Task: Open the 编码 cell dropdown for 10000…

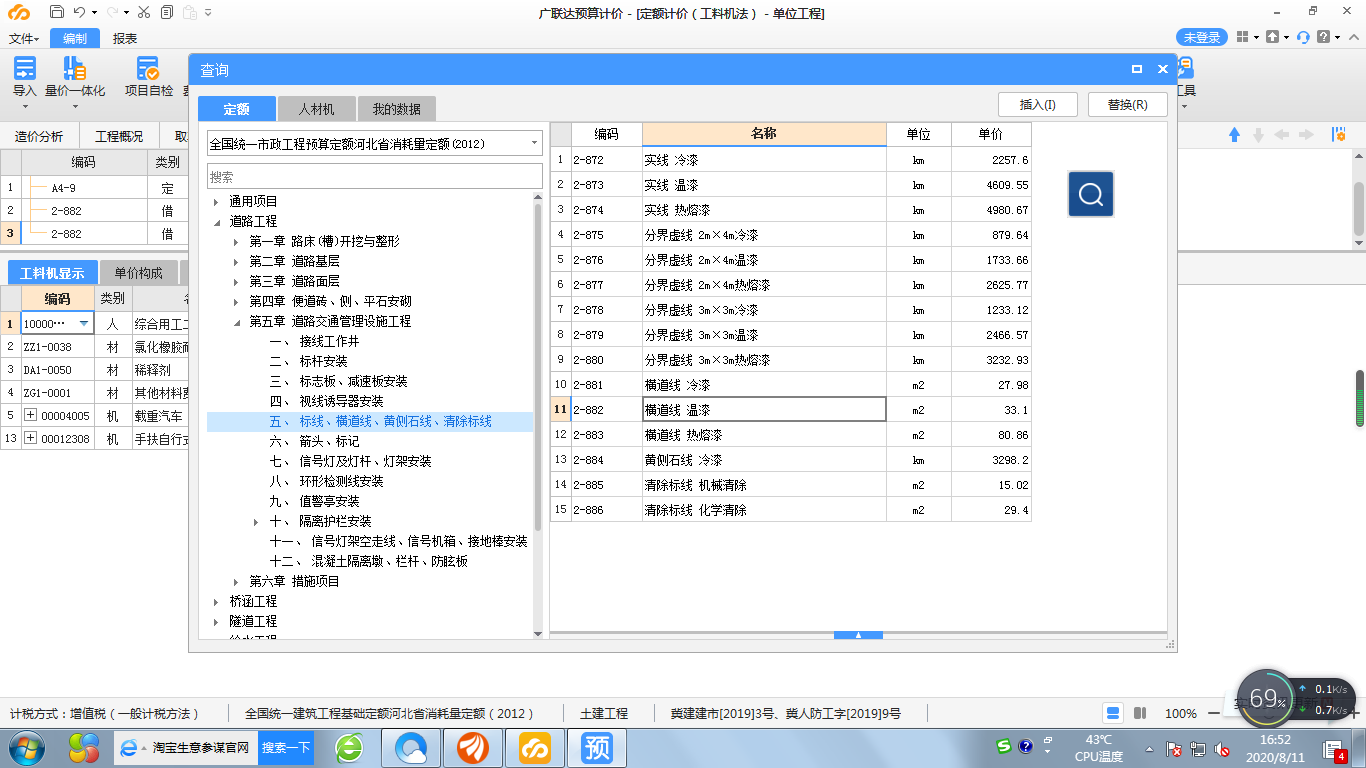Action: [83, 324]
